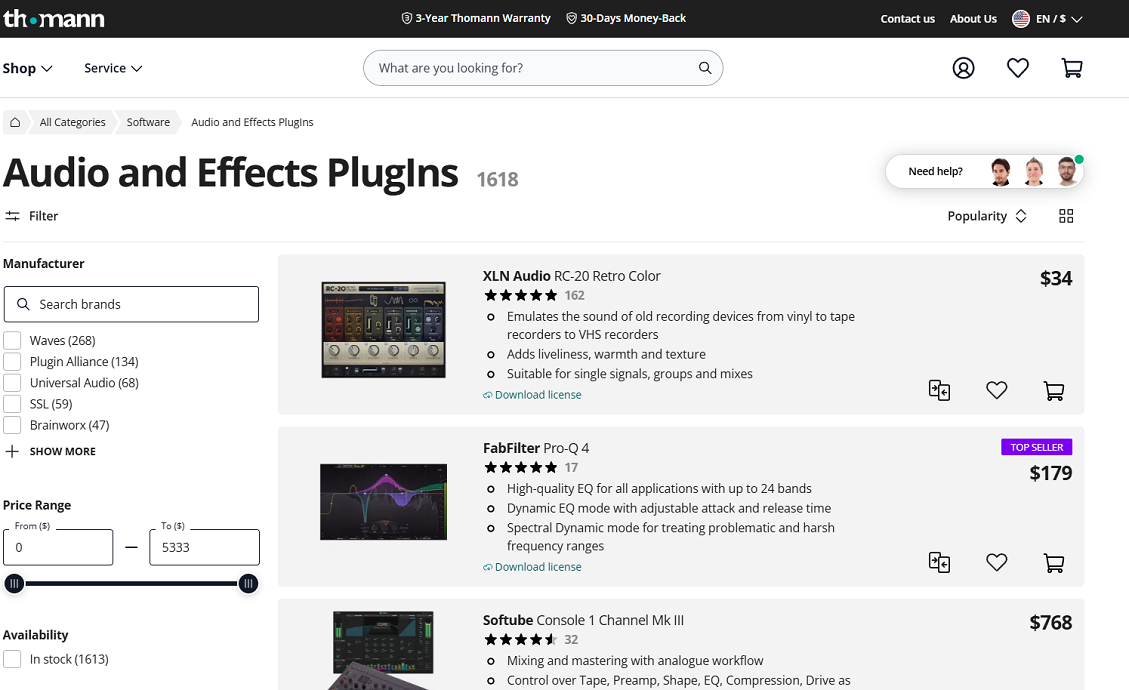Check the In stock availability filter
The image size is (1129, 690).
click(12, 658)
